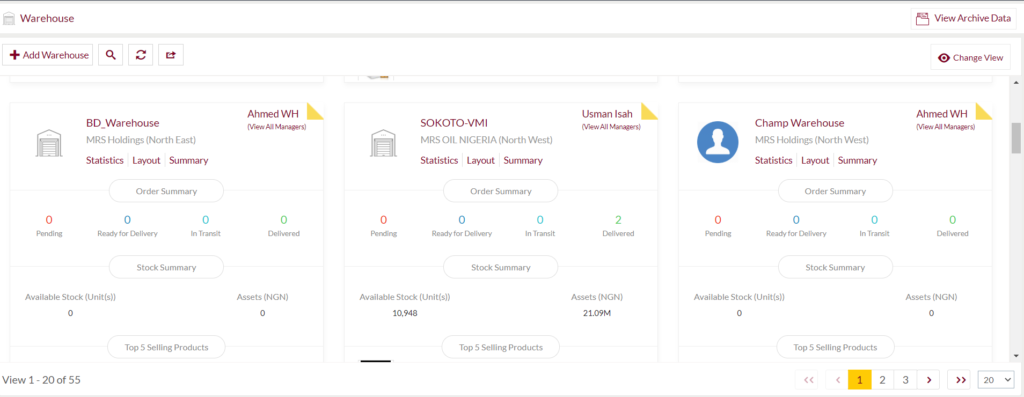Screen dimensions: 1024x397
Task: Click the vertical scrollbar thumb
Action: pyautogui.click(x=1016, y=138)
